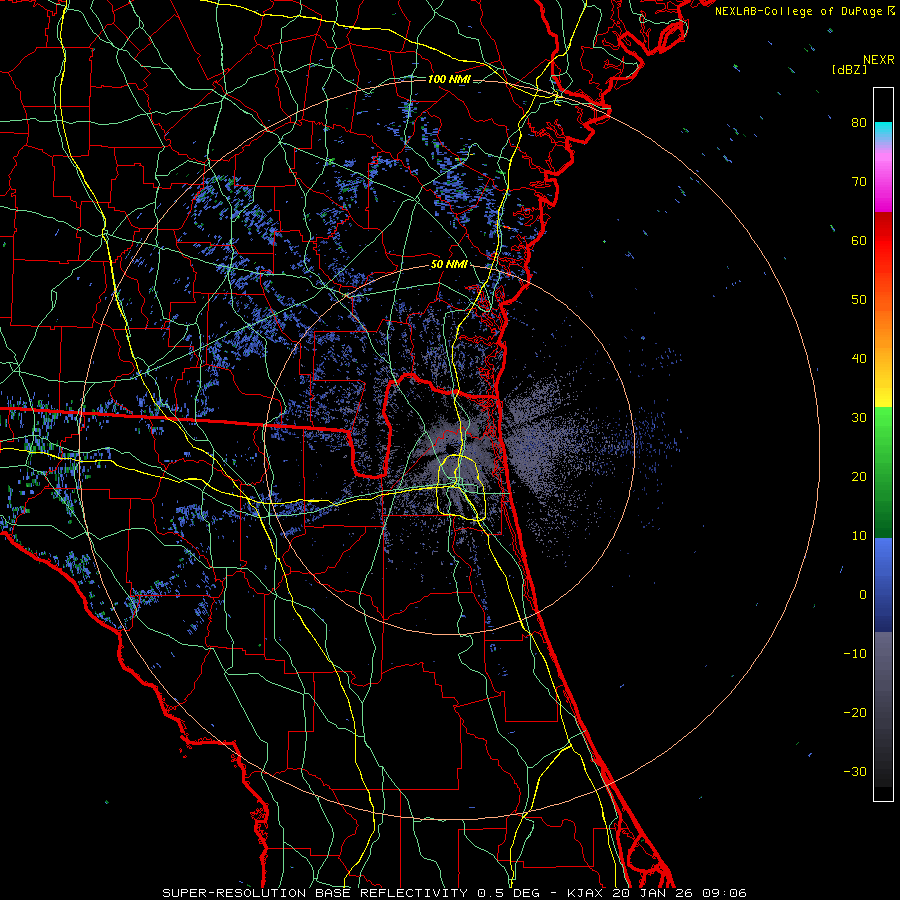Click the -10 value on the dBZ scale

(855, 654)
